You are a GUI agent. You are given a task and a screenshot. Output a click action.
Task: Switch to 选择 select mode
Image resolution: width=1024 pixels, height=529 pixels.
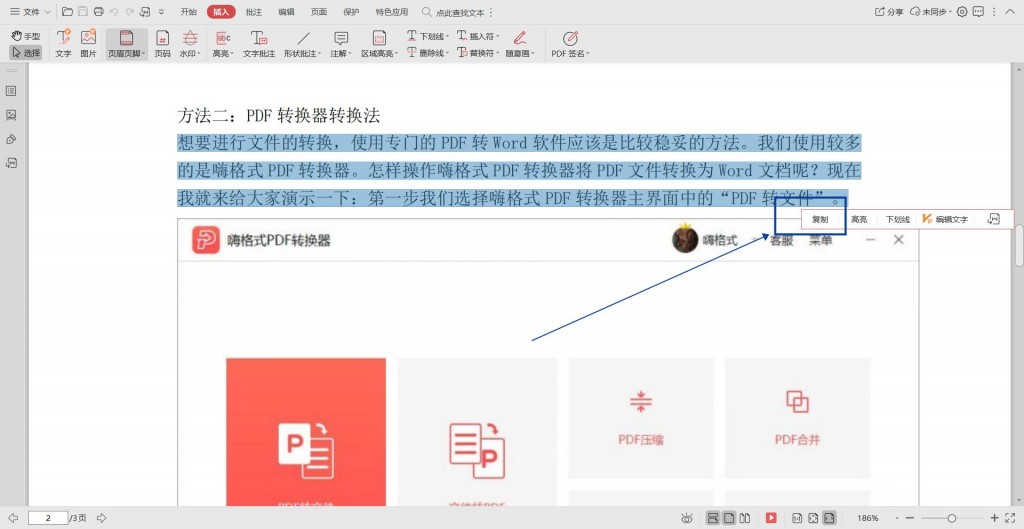pos(26,53)
